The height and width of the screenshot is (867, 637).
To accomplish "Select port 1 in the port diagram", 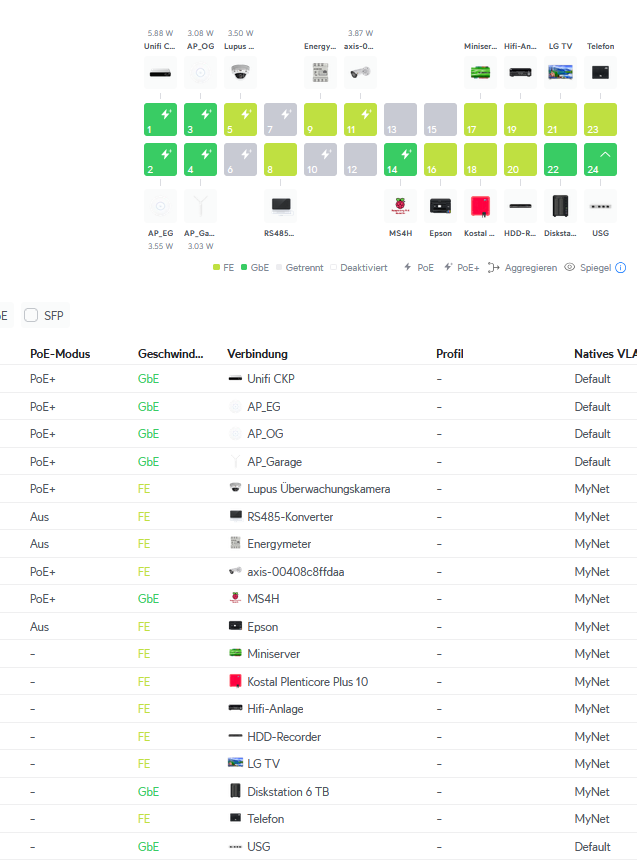I will coord(160,119).
